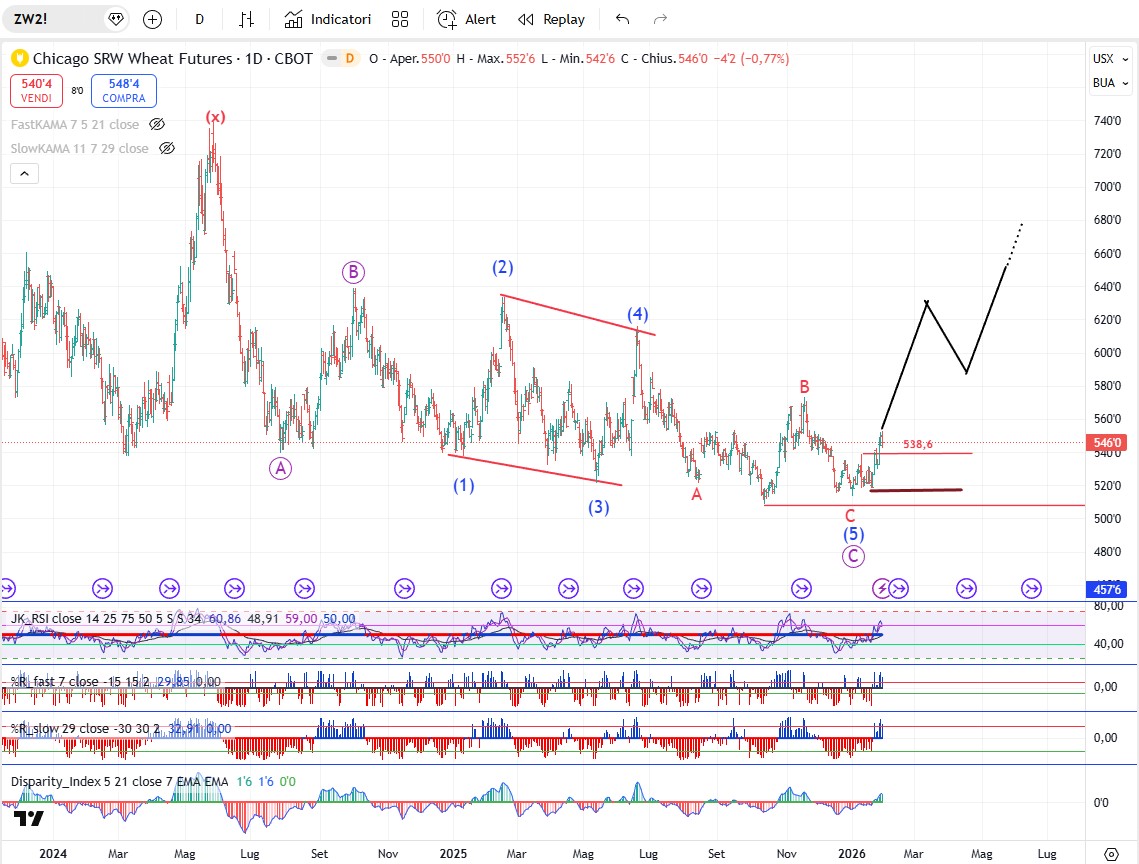Collapse the indicator legend with chevron
Image resolution: width=1139 pixels, height=864 pixels.
(25, 174)
